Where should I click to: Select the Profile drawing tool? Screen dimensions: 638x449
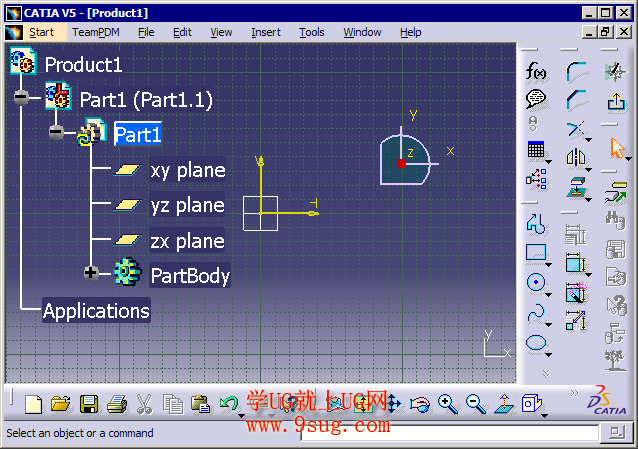(535, 223)
